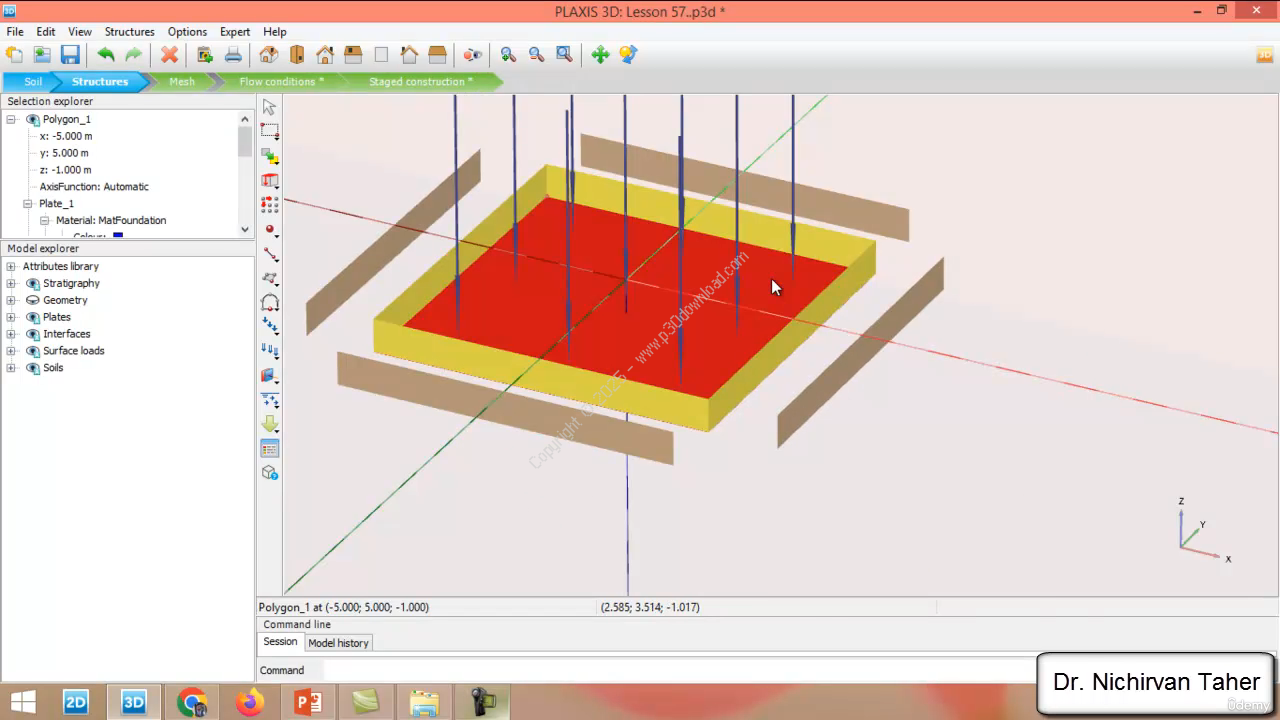Screen dimensions: 1280x720
Task: Open the Windows Start button
Action: 22,702
